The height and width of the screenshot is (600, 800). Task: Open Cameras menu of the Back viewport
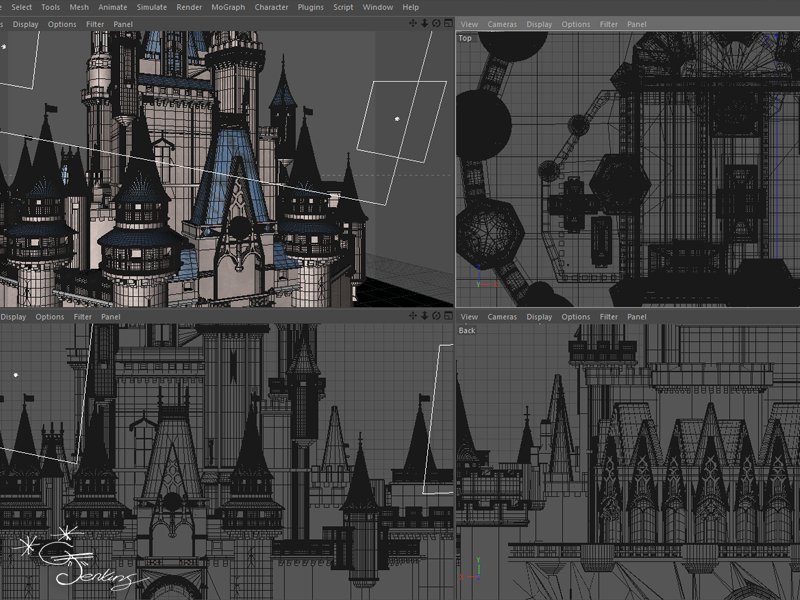click(x=502, y=316)
